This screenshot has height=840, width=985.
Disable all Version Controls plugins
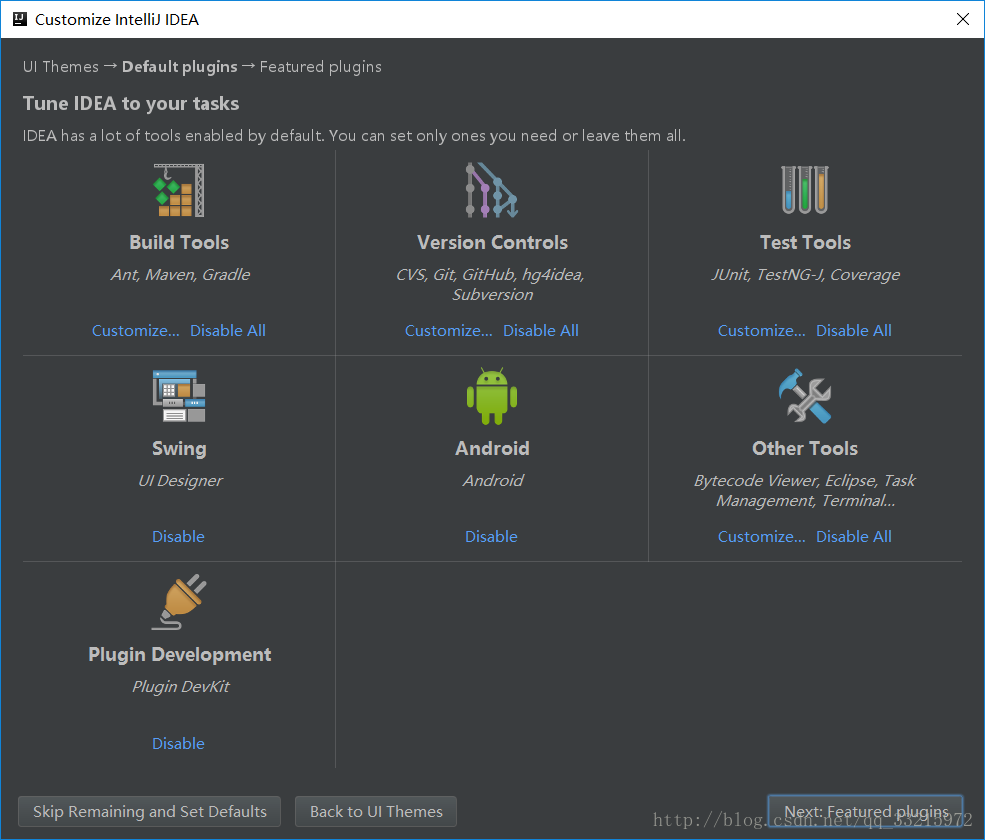click(541, 330)
